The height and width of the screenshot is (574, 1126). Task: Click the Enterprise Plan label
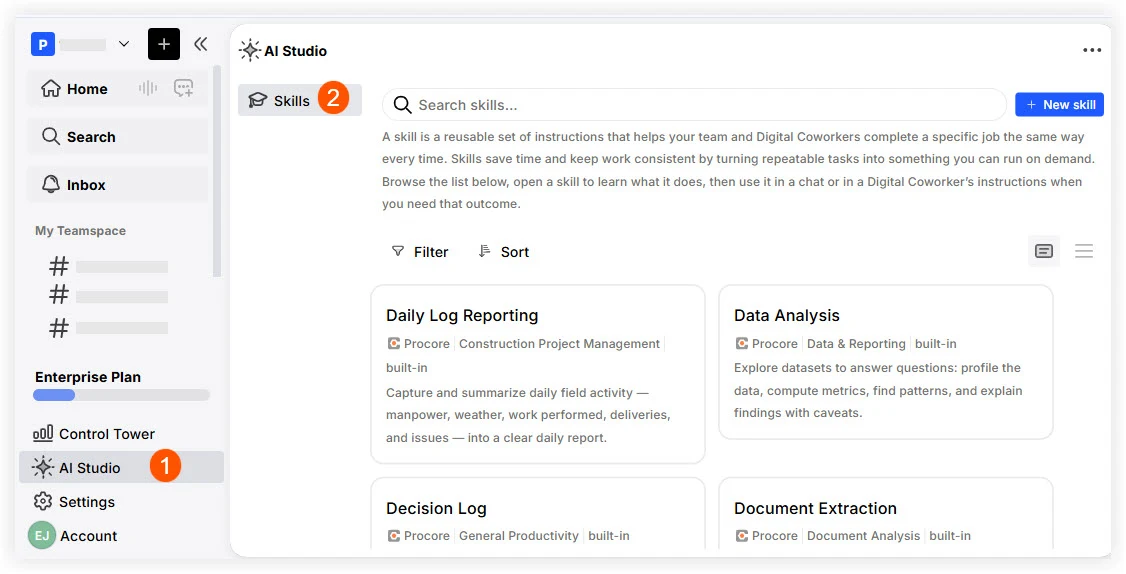88,377
